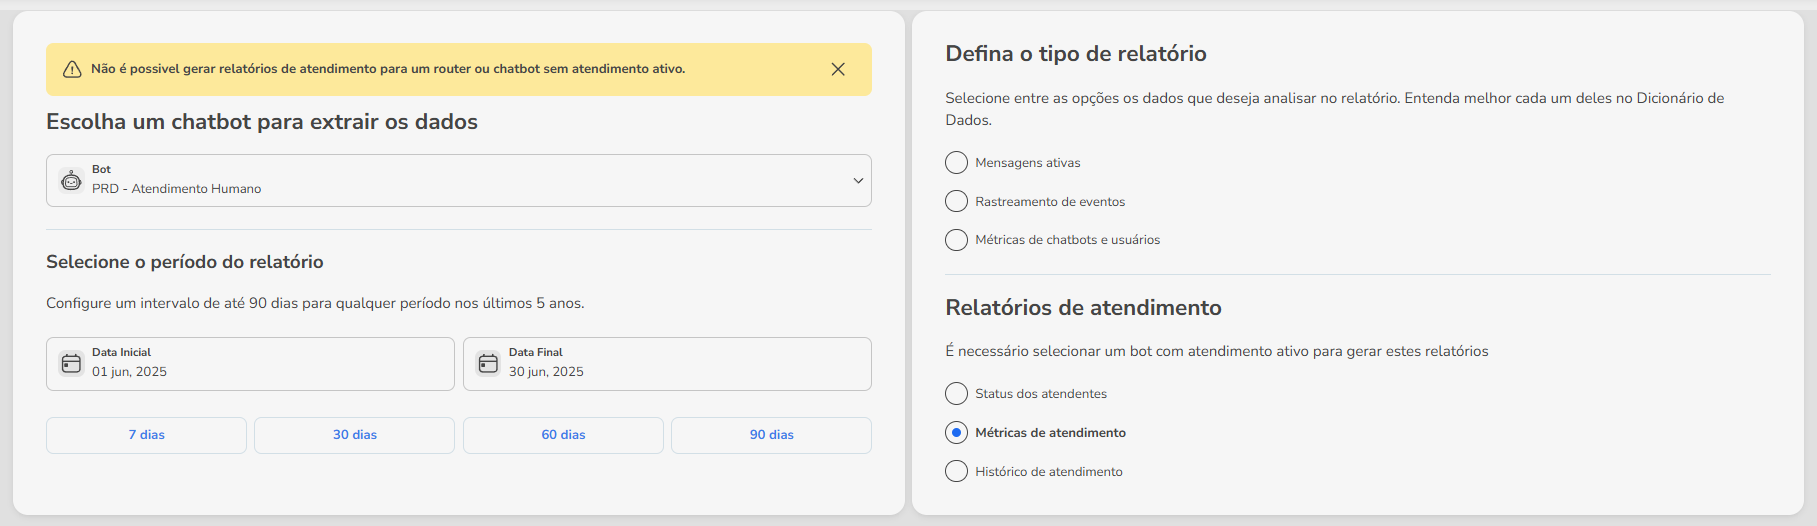Click the robot icon in Bot selector
1817x526 pixels.
(71, 180)
